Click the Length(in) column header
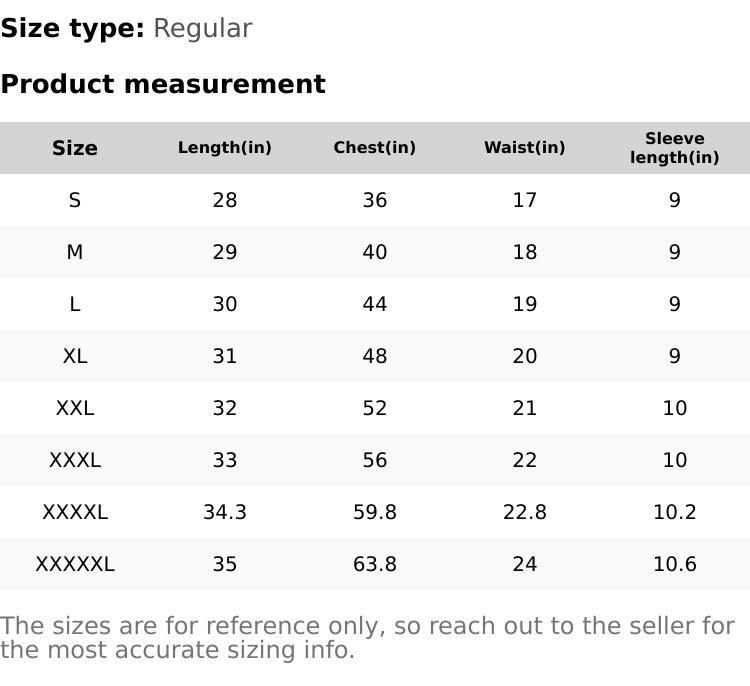Screen dimensions: 750x686 coord(225,148)
